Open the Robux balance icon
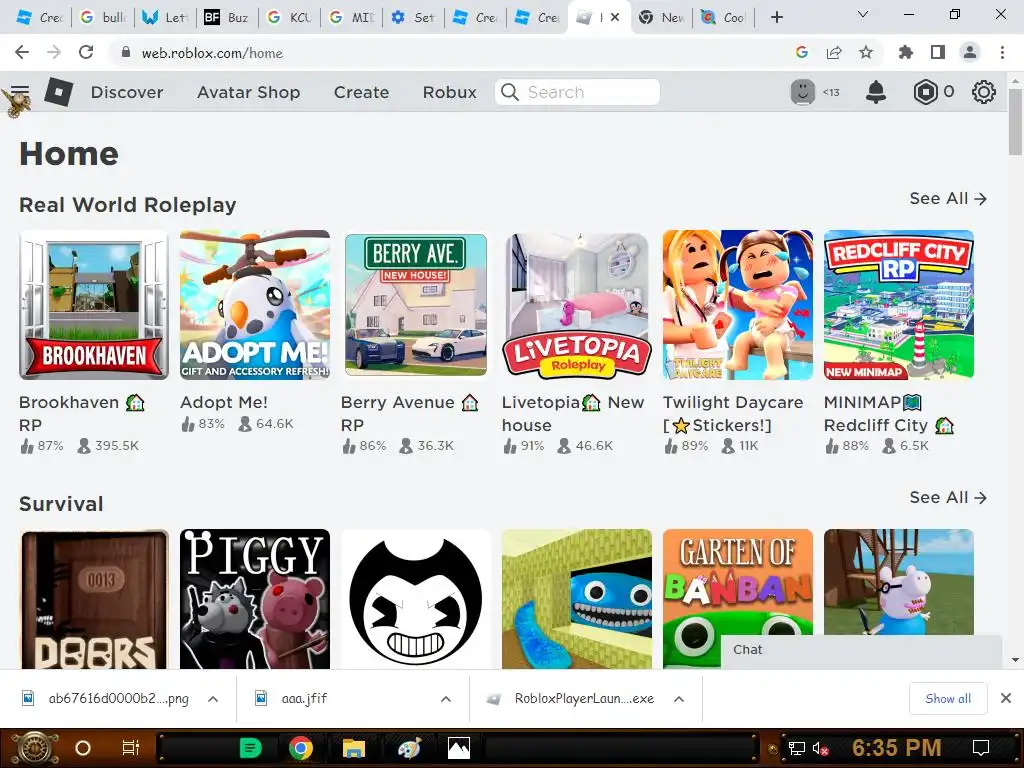The width and height of the screenshot is (1024, 768). coord(925,92)
